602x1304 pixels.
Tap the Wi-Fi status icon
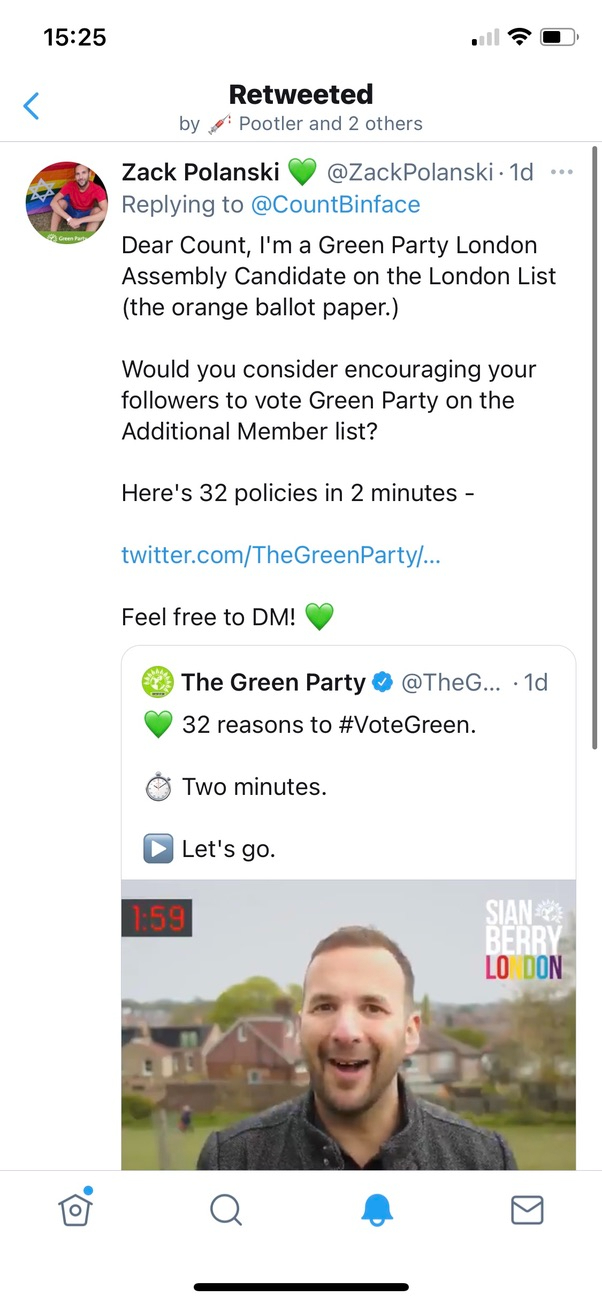pos(518,38)
